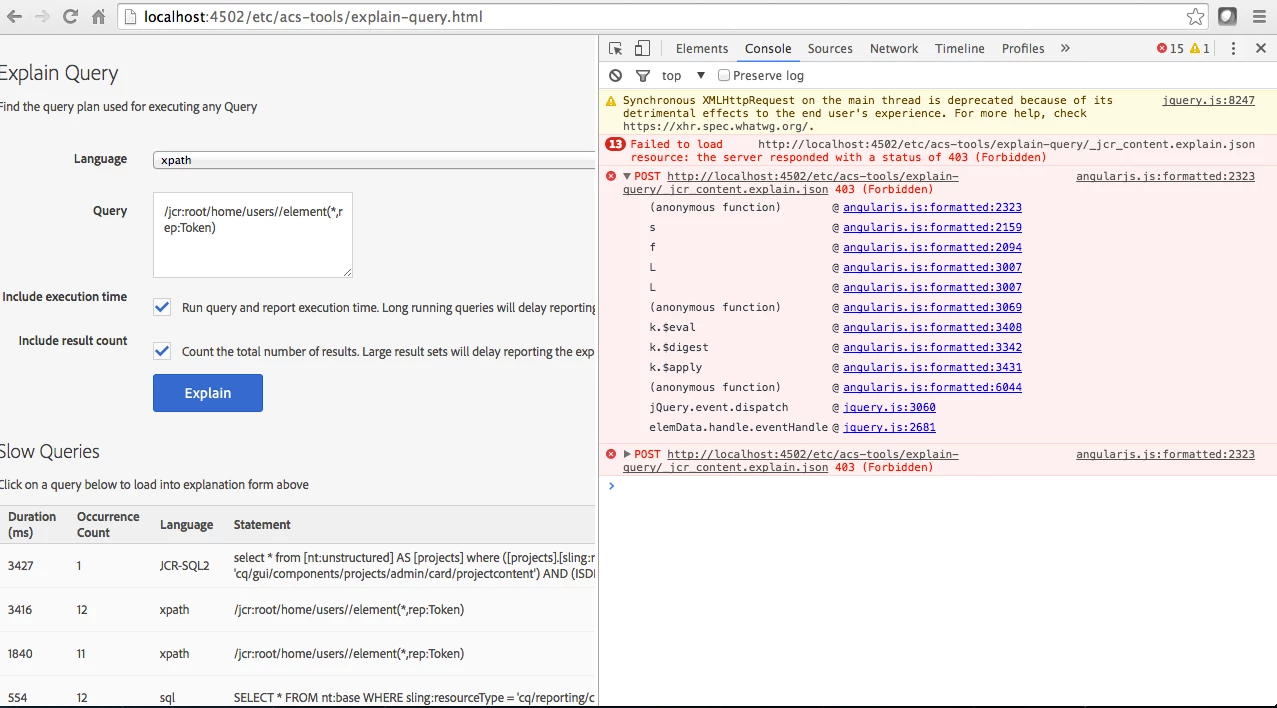This screenshot has height=708, width=1277.
Task: Click the blue Explain button
Action: 208,393
